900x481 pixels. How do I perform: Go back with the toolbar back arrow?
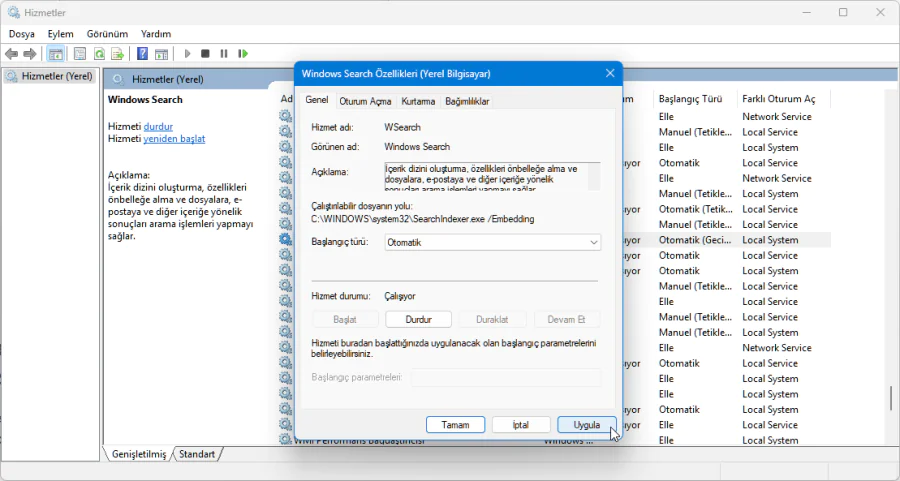11,54
